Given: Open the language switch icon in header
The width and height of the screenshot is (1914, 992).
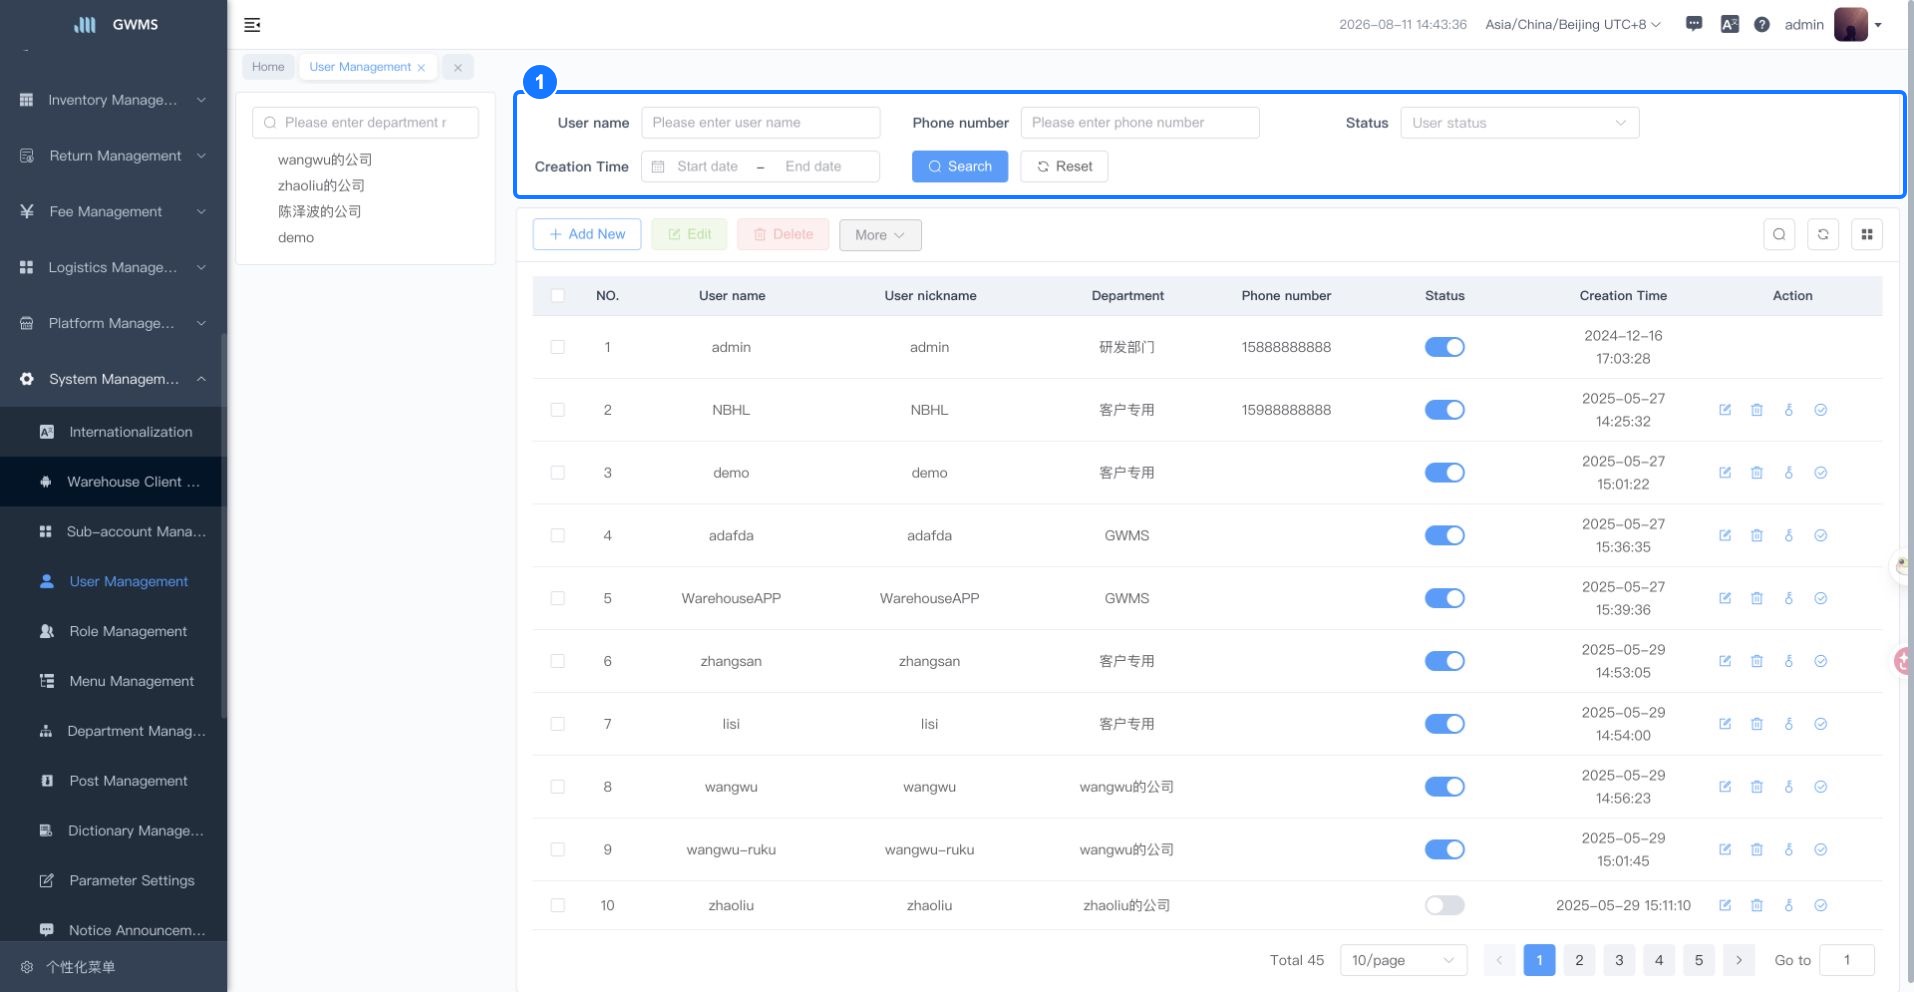Looking at the screenshot, I should (x=1729, y=24).
